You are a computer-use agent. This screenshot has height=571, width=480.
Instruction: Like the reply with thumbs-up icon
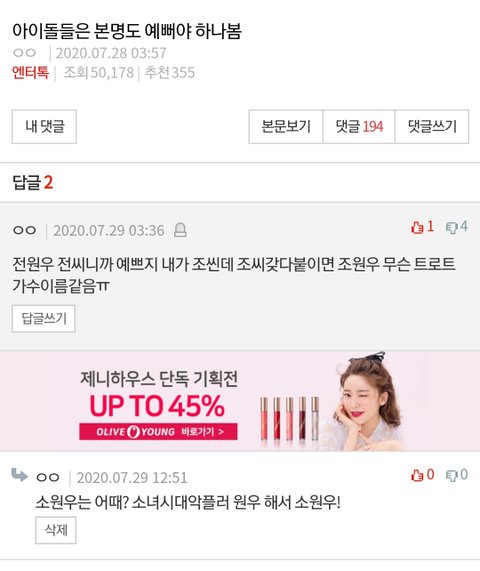pos(417,475)
